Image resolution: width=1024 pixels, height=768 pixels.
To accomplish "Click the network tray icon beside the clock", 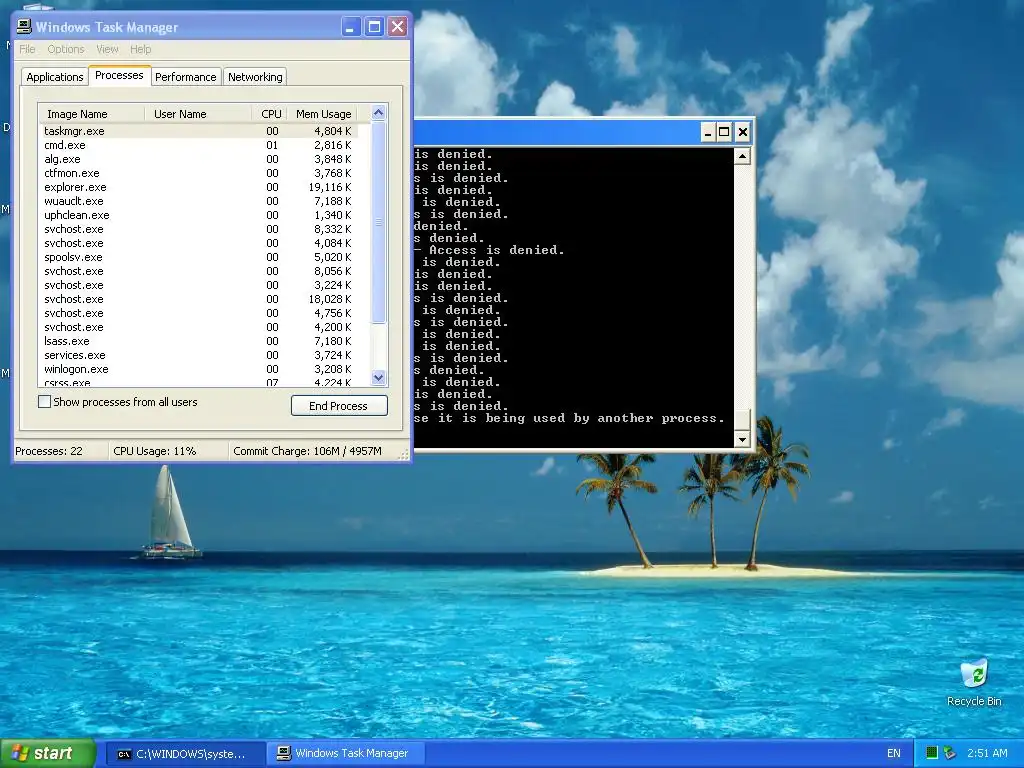I will click(x=950, y=753).
